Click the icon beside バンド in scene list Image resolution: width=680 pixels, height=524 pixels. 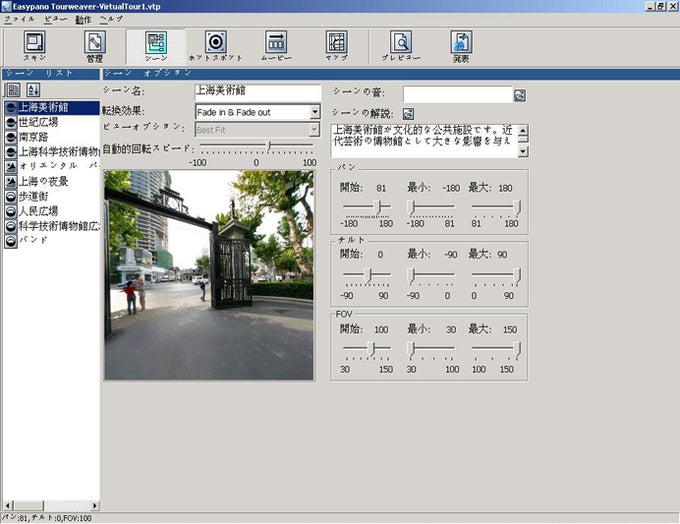[x=11, y=241]
